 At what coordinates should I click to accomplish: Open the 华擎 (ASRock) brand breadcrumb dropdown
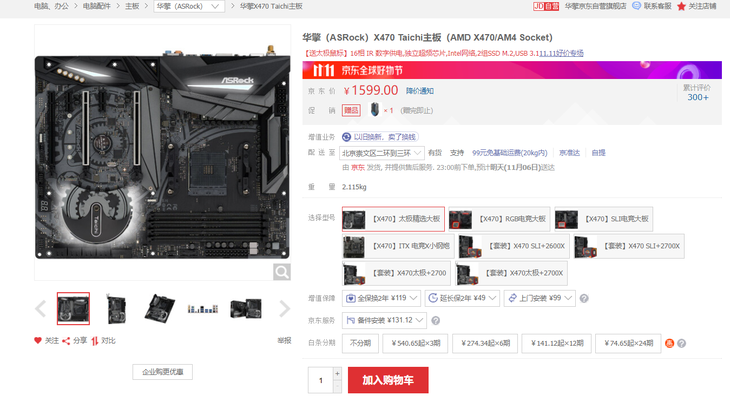189,6
